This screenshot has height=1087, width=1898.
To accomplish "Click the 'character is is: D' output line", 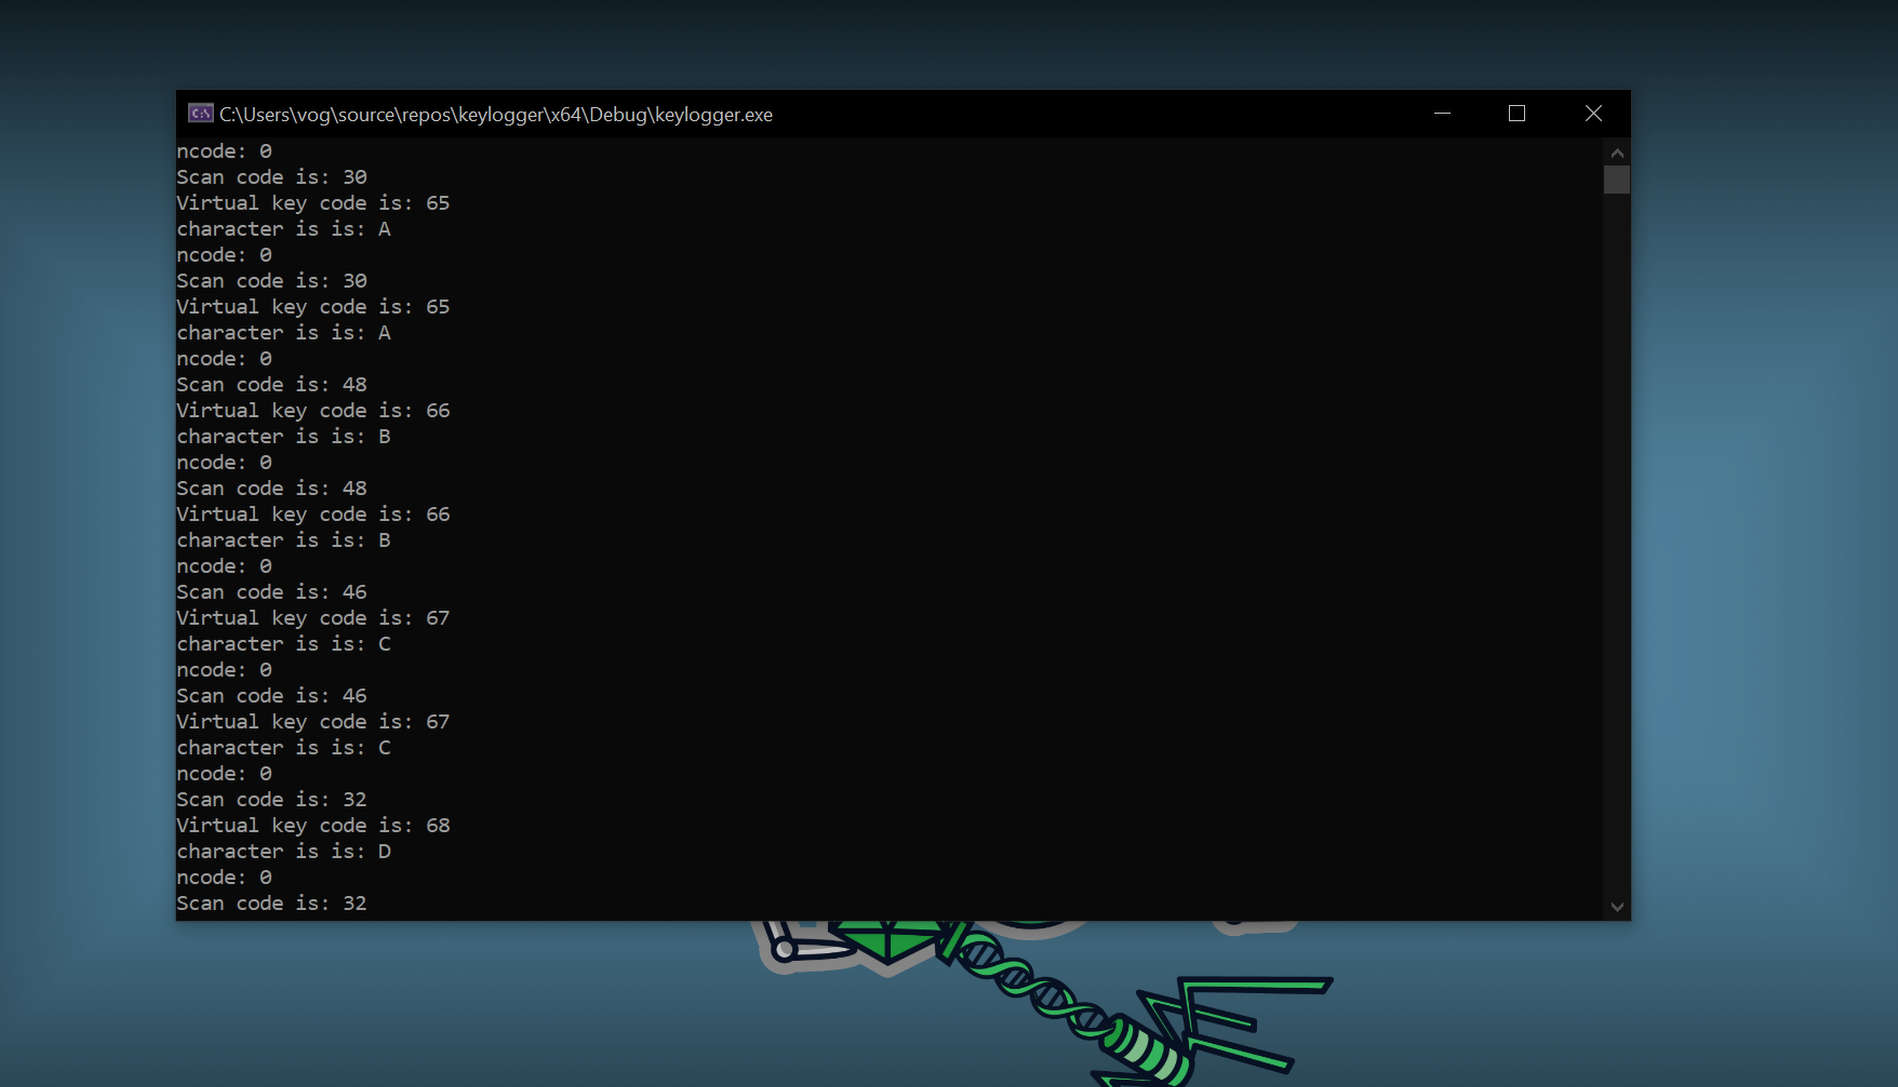I will pos(283,852).
